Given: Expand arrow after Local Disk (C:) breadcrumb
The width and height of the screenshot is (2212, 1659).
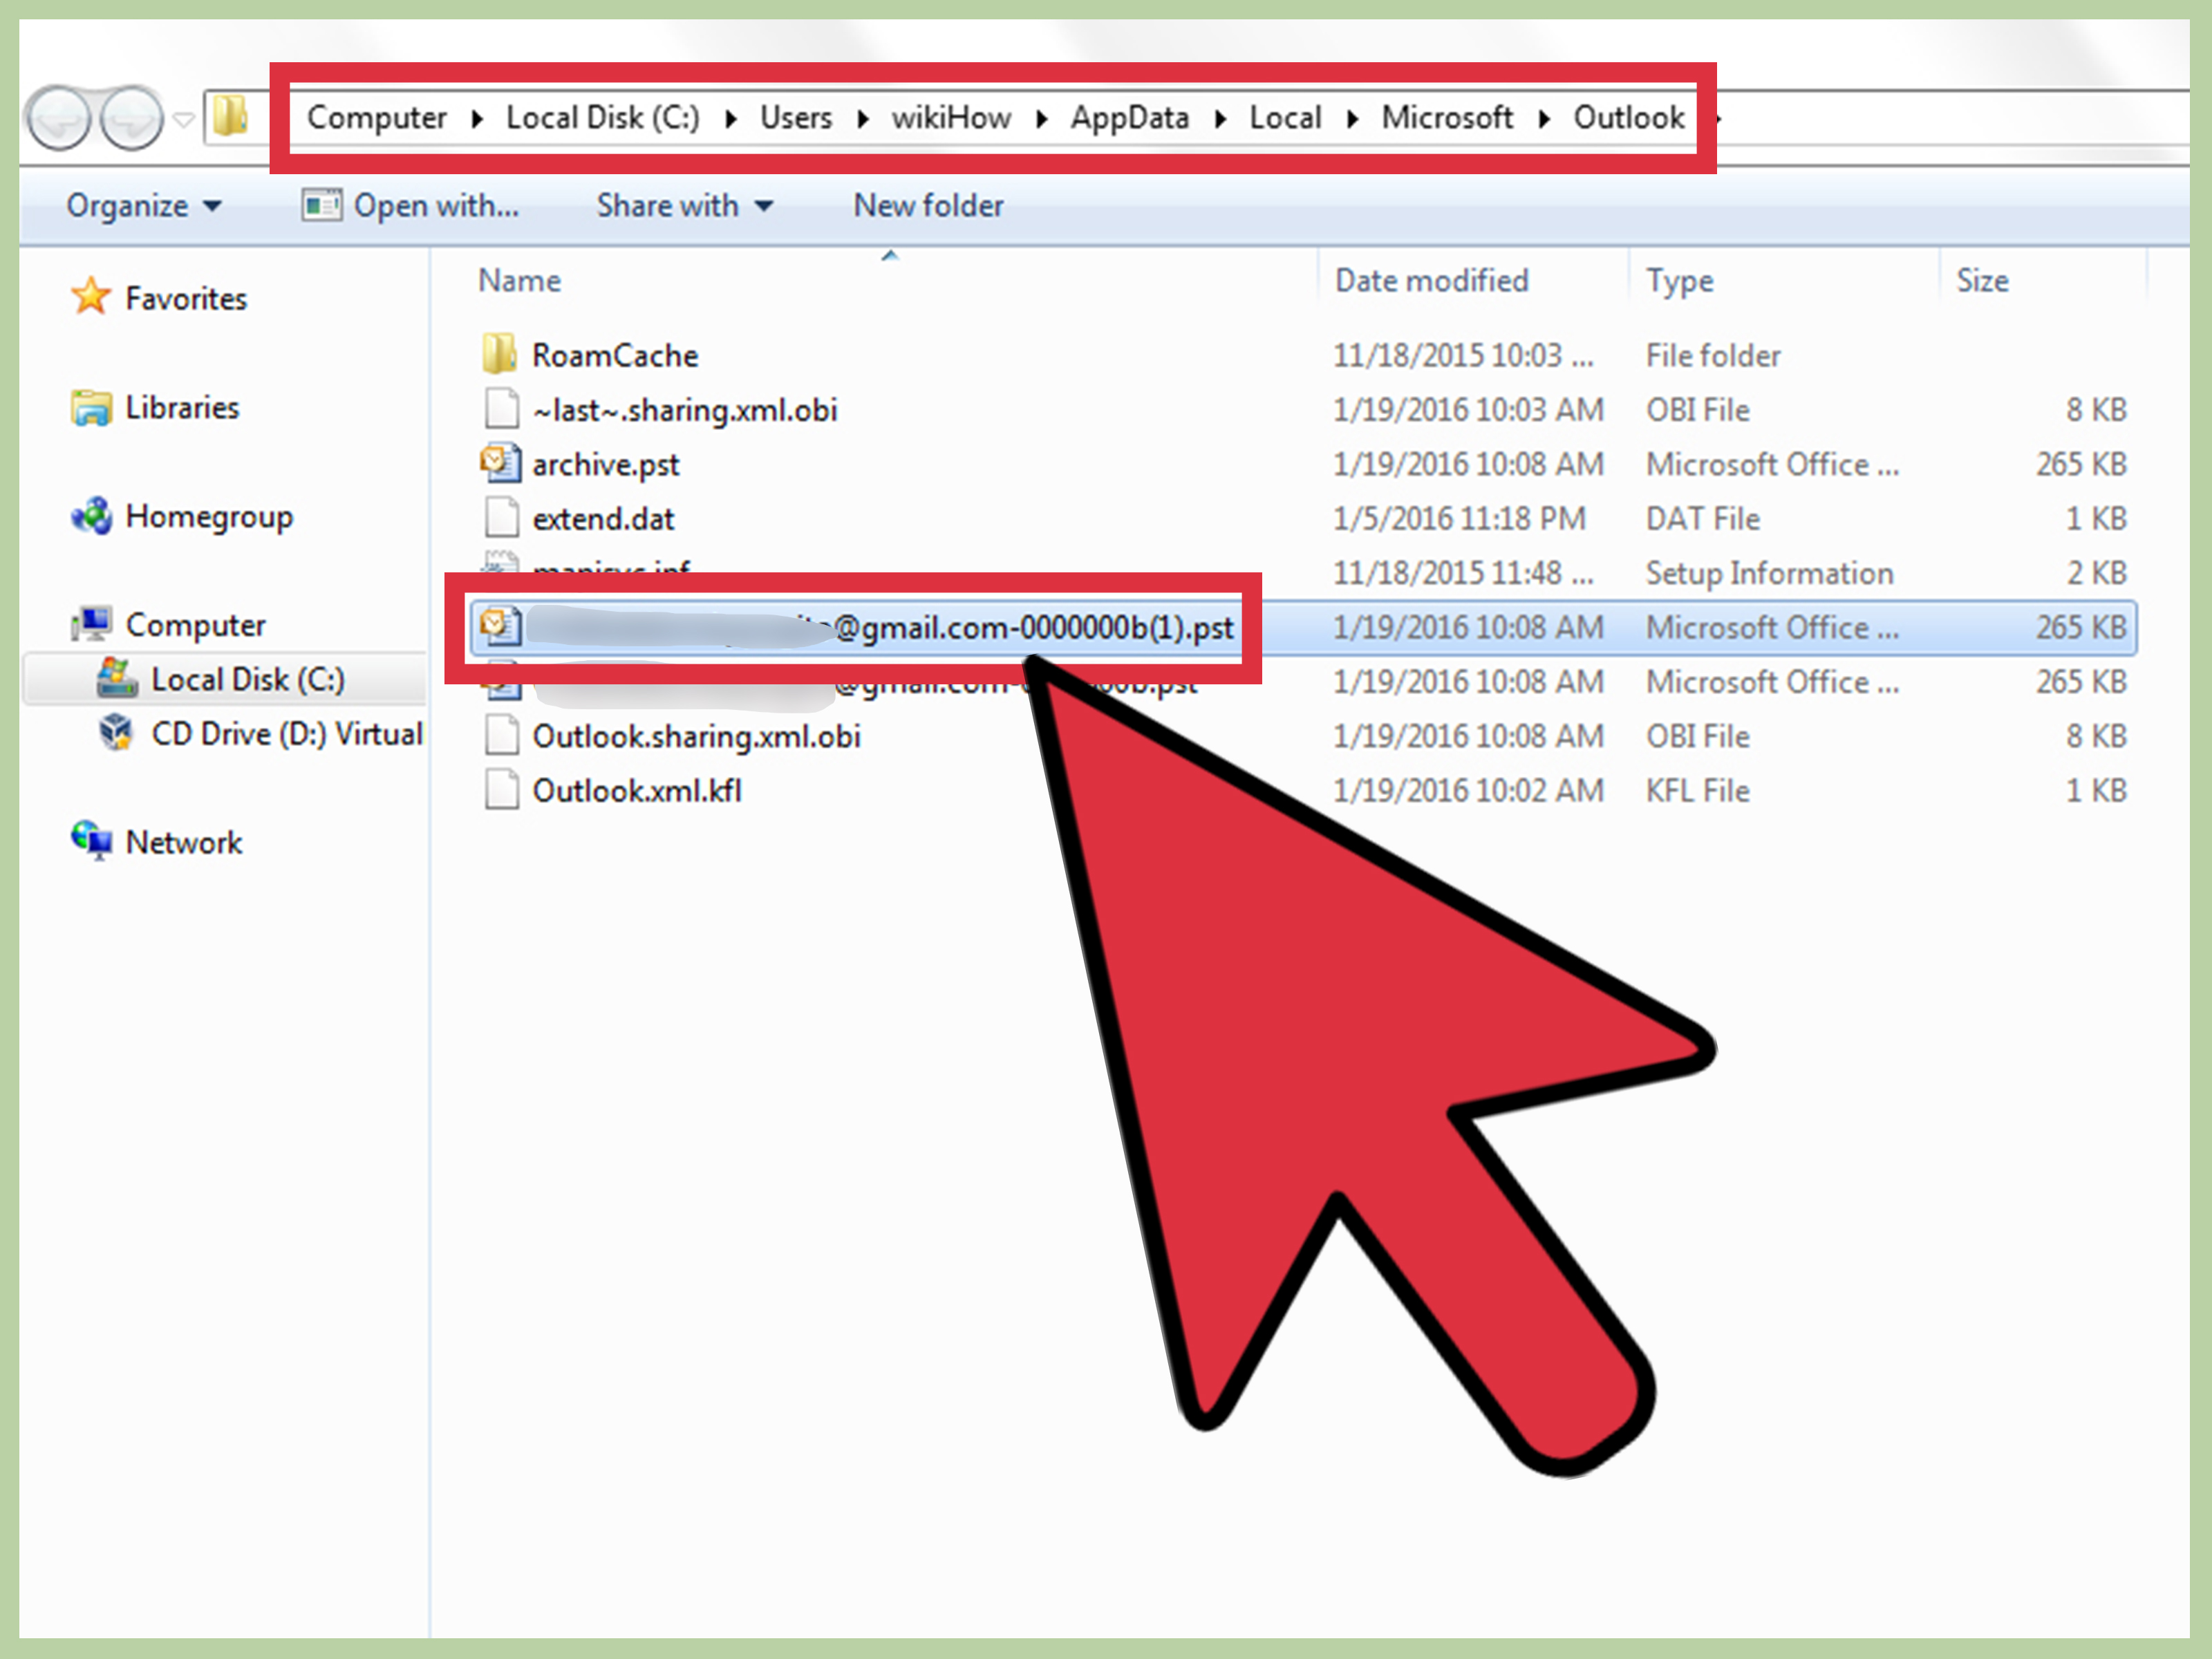Looking at the screenshot, I should tap(731, 120).
